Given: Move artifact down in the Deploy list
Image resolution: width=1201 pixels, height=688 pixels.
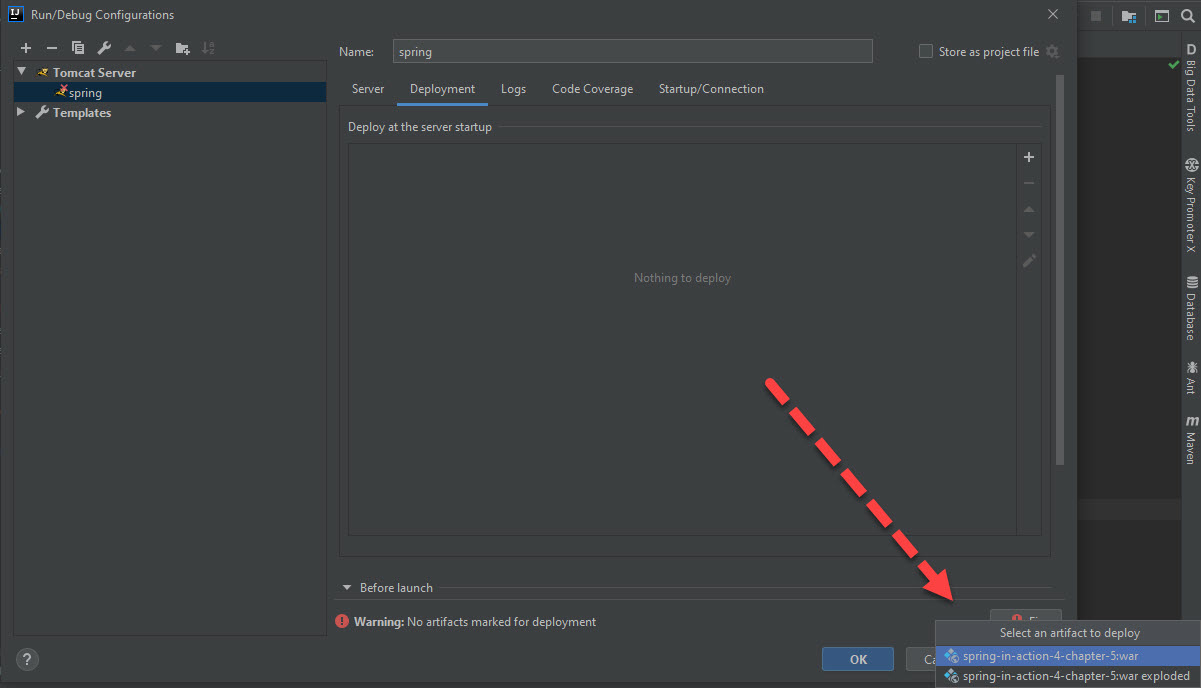Looking at the screenshot, I should click(x=1029, y=235).
